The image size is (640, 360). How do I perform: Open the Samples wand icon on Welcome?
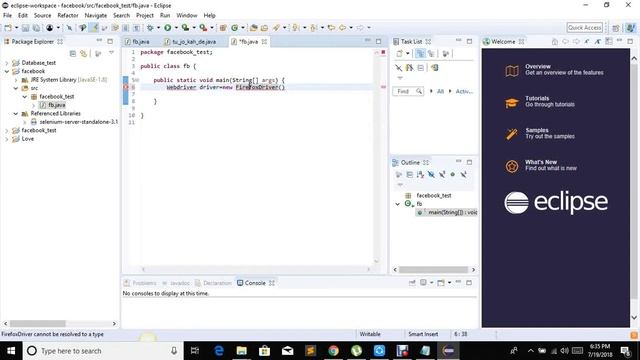pyautogui.click(x=512, y=134)
